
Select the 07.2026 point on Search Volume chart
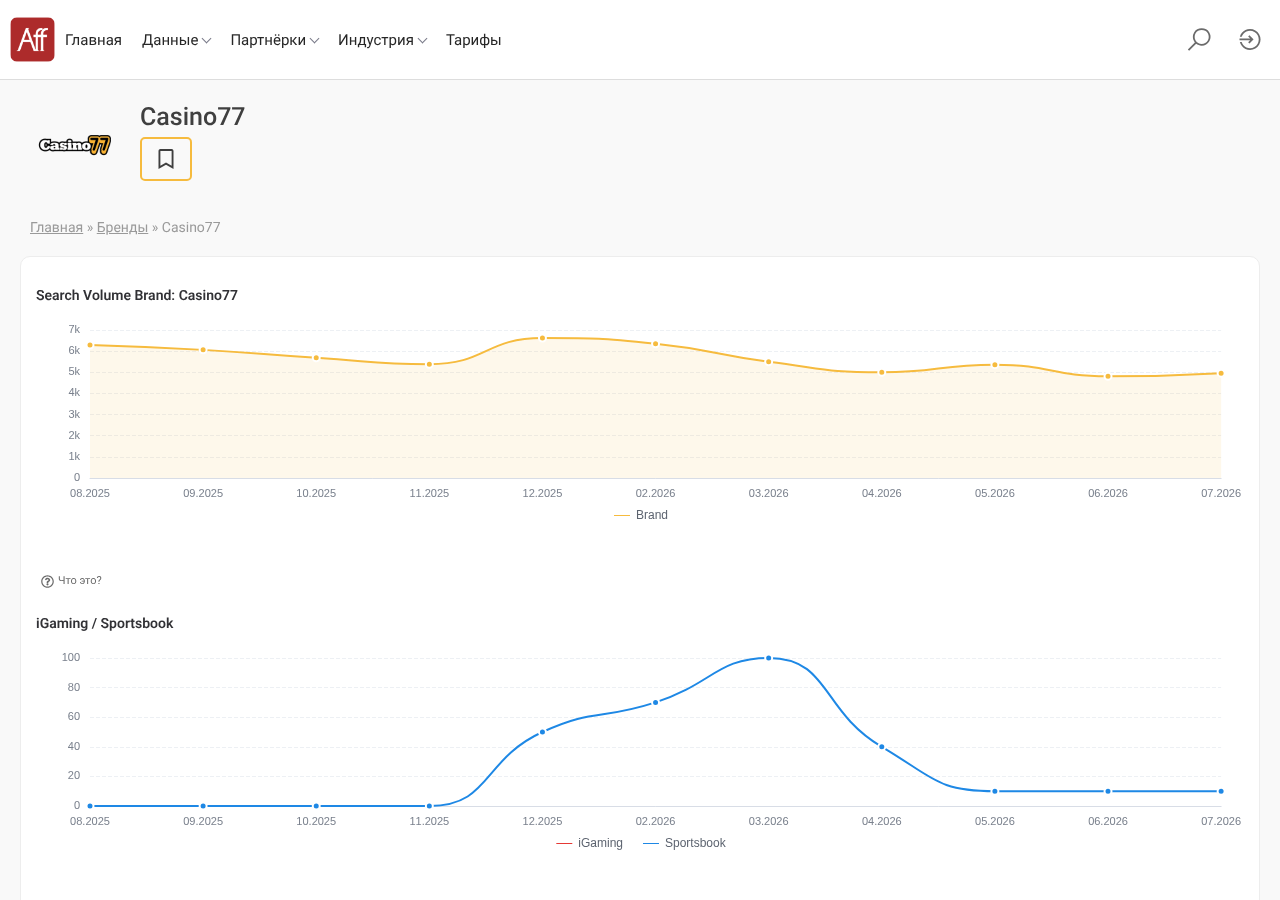1221,373
